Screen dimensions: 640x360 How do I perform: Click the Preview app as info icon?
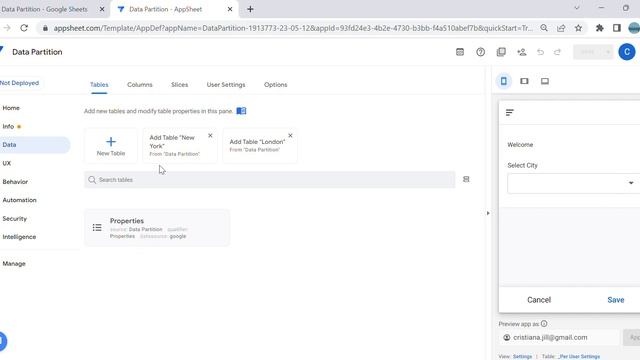coord(544,324)
